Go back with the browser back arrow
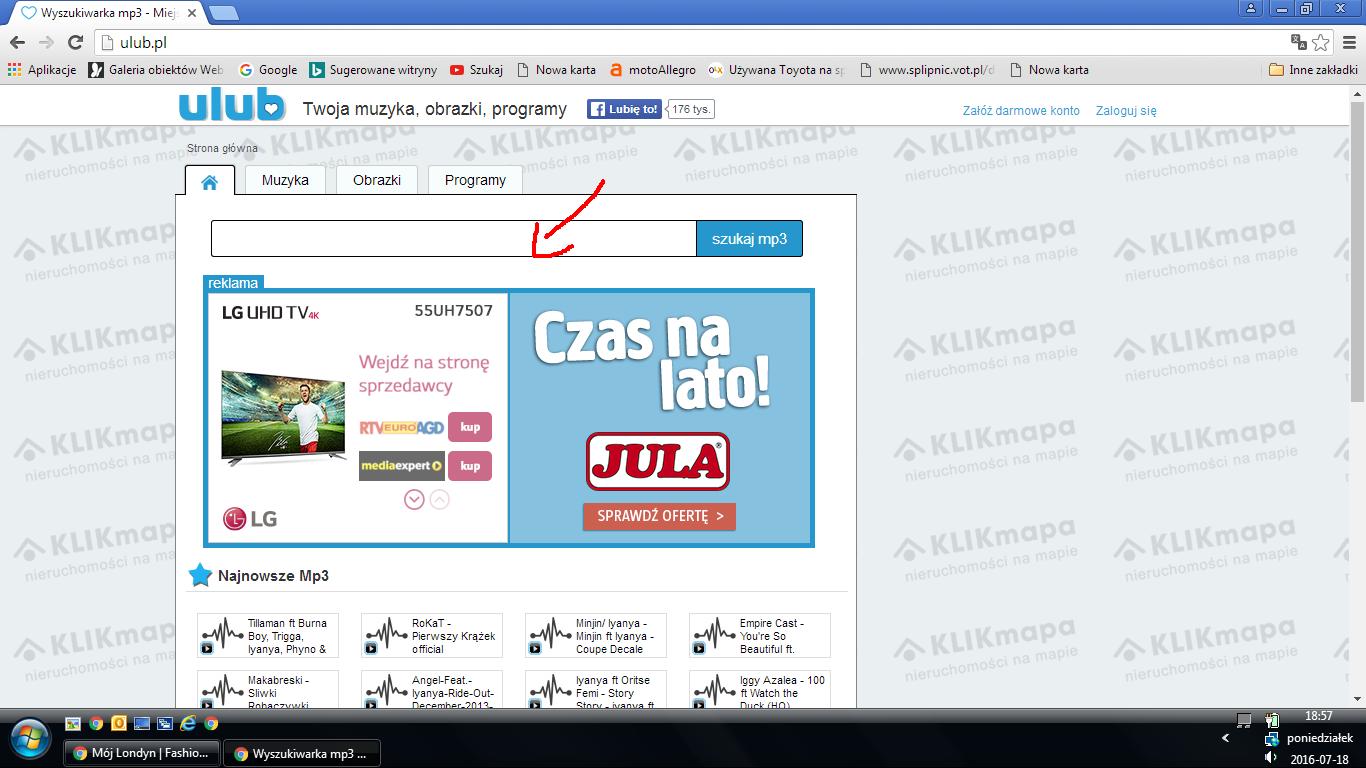 pos(17,42)
